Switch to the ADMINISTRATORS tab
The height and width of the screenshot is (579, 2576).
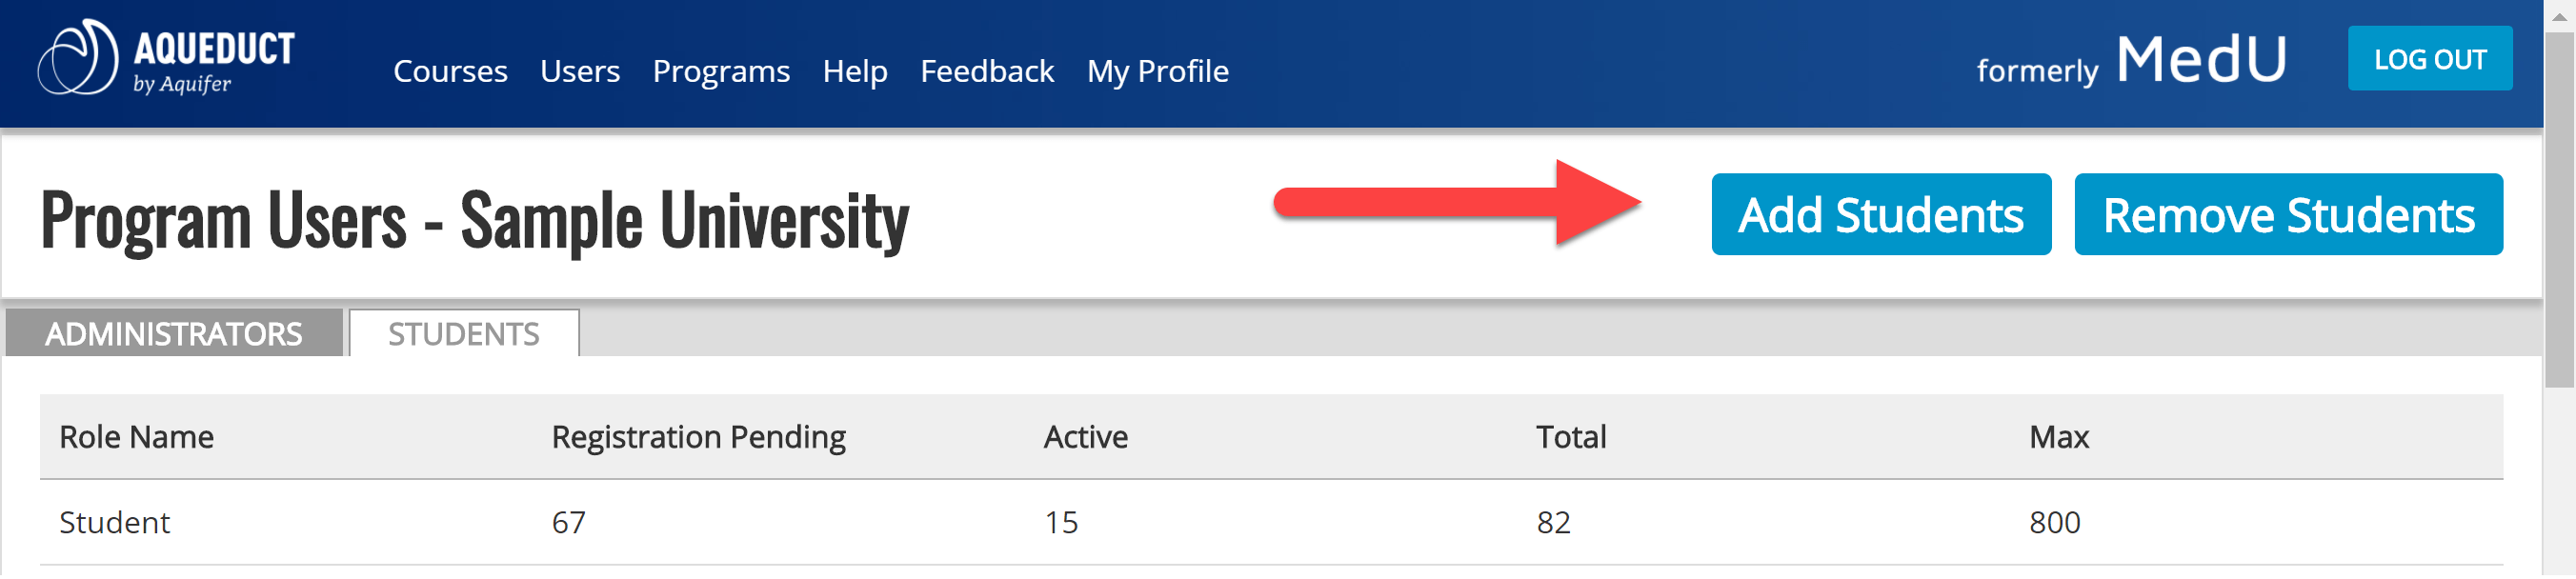pyautogui.click(x=174, y=334)
